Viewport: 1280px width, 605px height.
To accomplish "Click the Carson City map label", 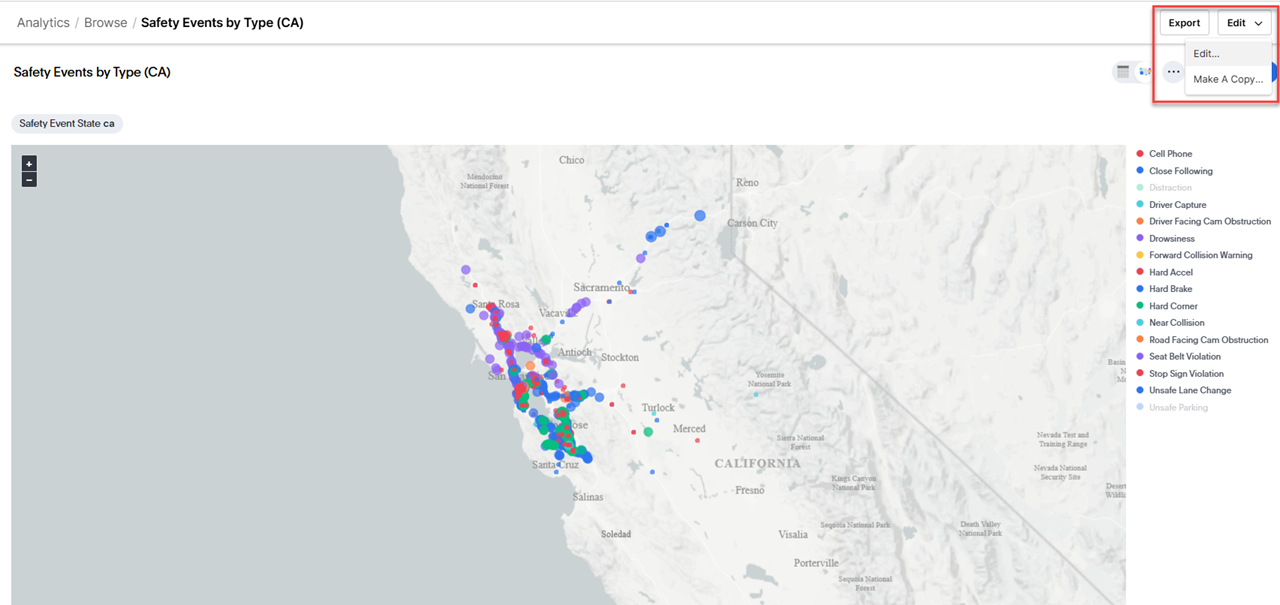I will (753, 223).
